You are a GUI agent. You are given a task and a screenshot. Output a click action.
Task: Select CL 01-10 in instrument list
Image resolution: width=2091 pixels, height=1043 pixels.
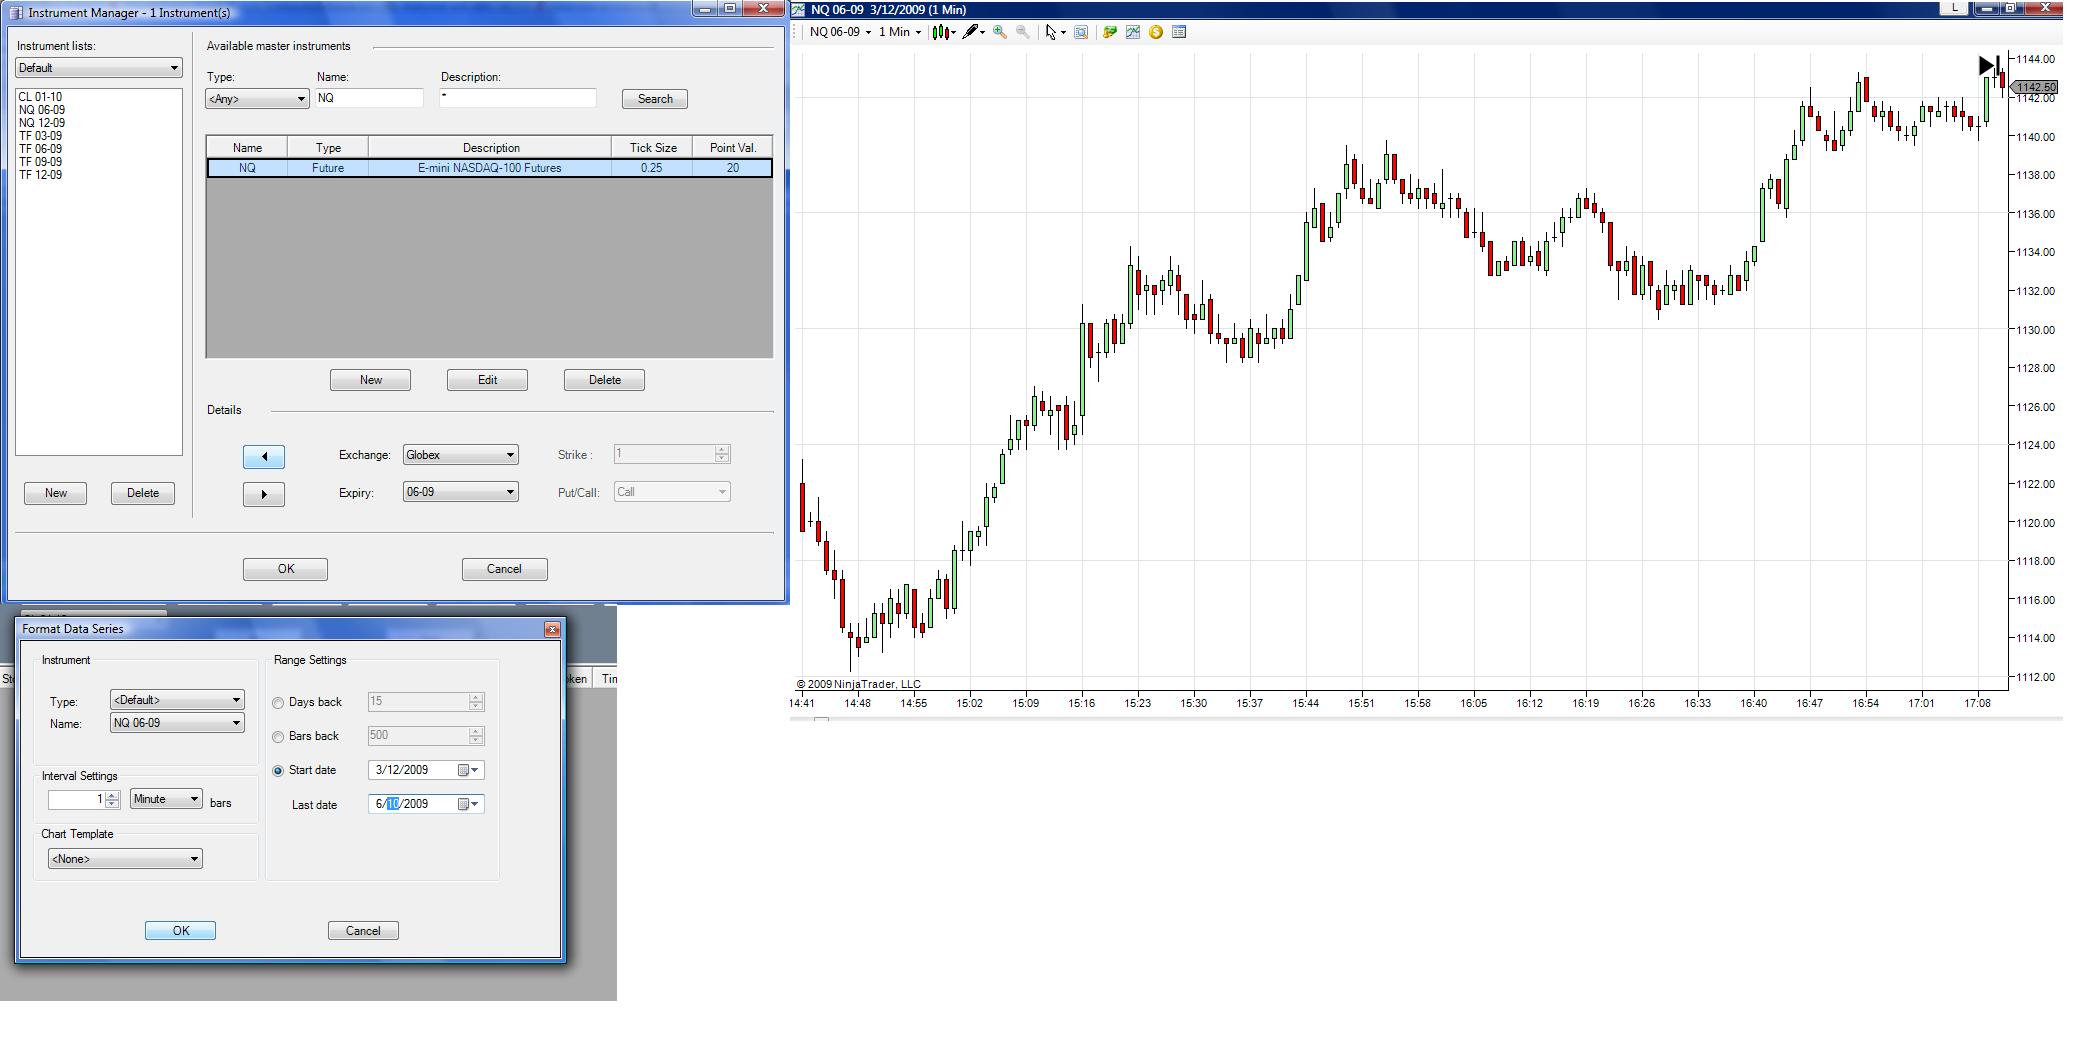click(40, 97)
